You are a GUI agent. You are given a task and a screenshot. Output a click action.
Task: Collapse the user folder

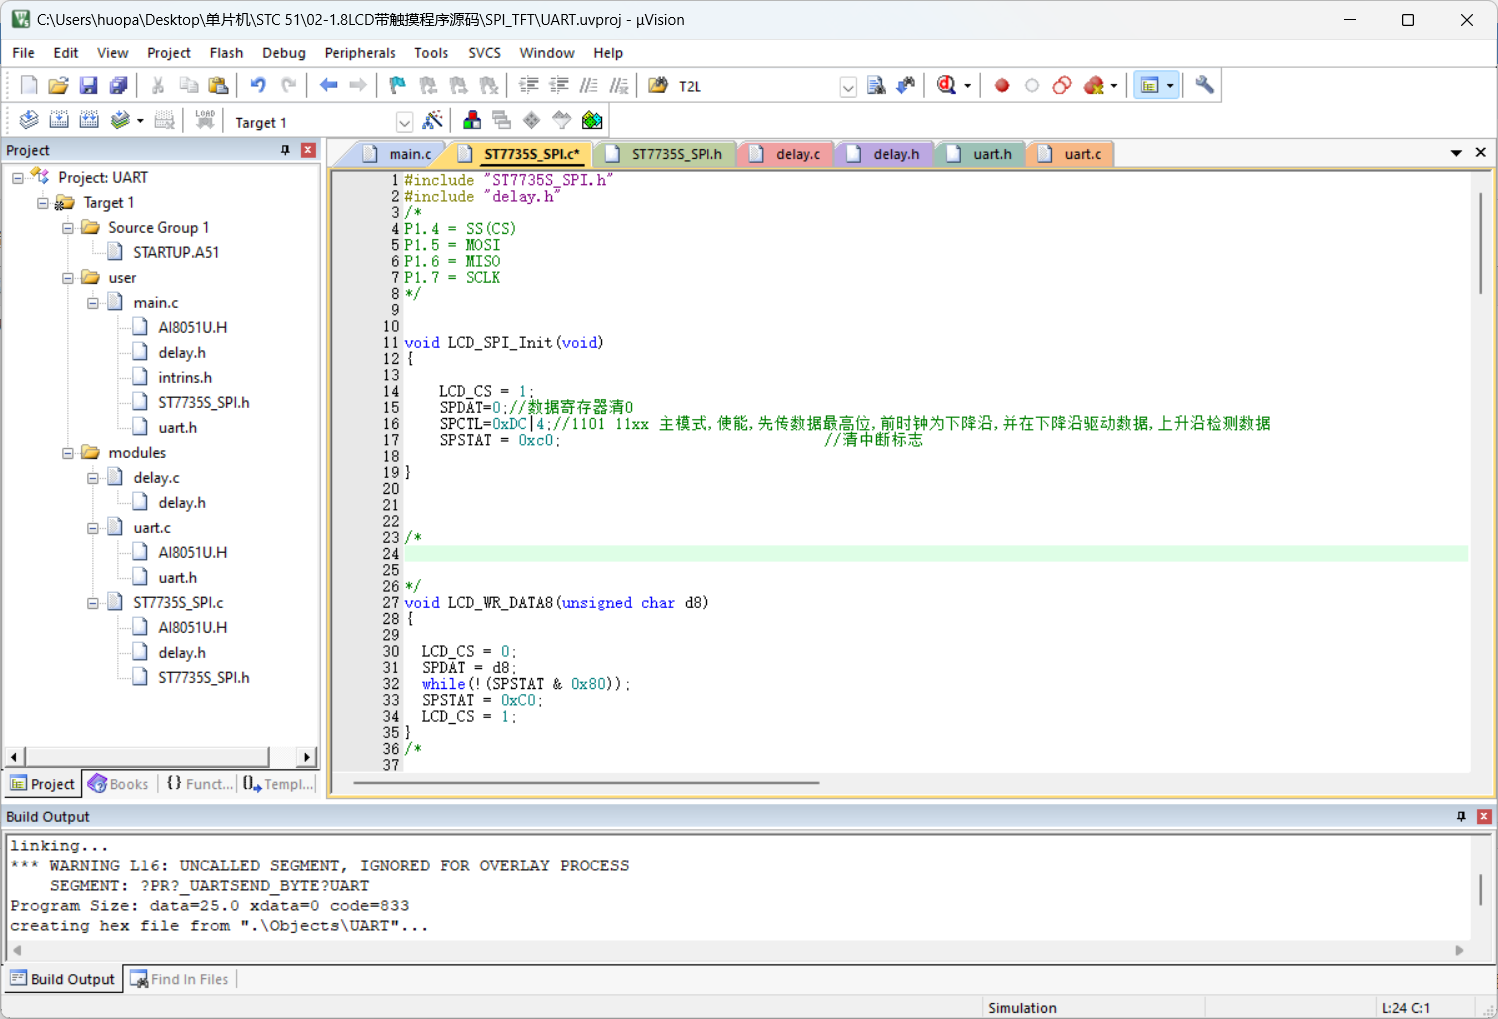(x=68, y=278)
